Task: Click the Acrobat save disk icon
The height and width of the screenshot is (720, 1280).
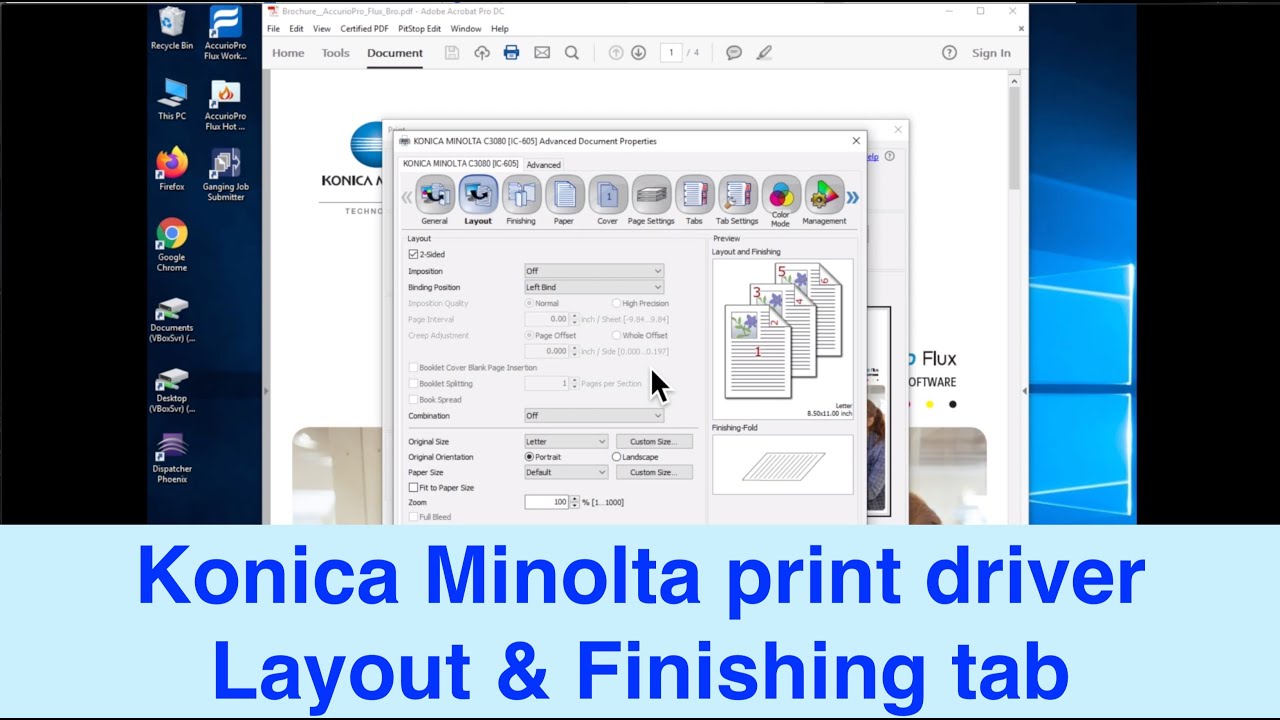Action: tap(452, 53)
